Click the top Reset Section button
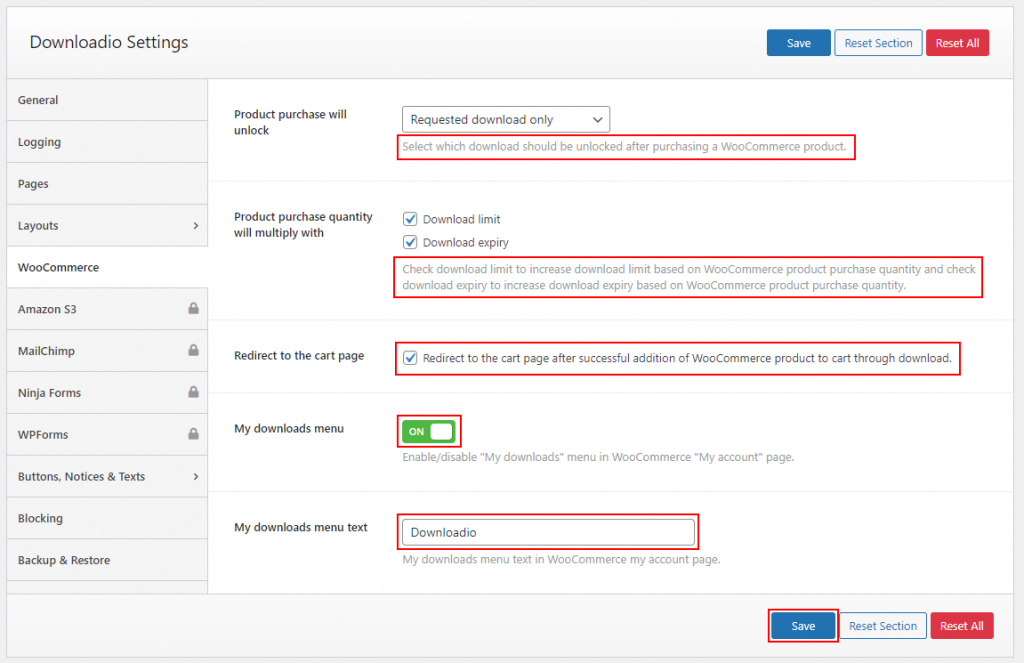This screenshot has width=1024, height=663. (878, 43)
